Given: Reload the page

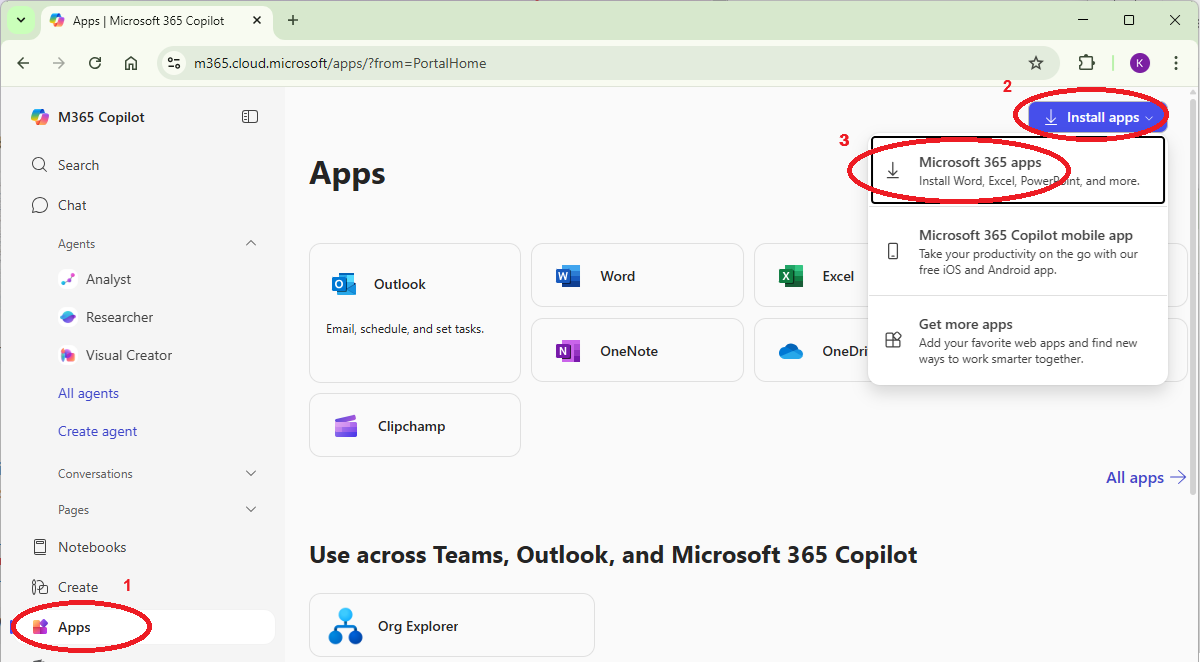Looking at the screenshot, I should pos(95,63).
